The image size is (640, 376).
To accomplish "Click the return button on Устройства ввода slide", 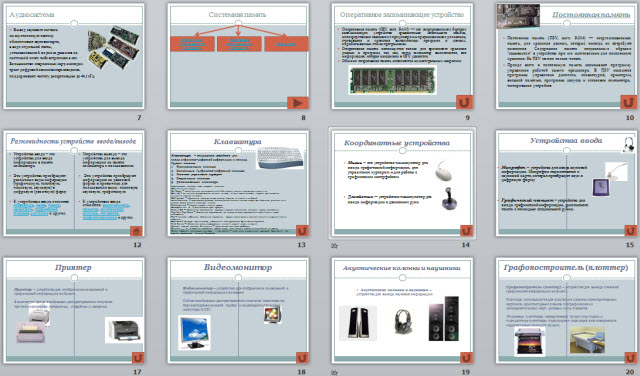I will pos(630,231).
